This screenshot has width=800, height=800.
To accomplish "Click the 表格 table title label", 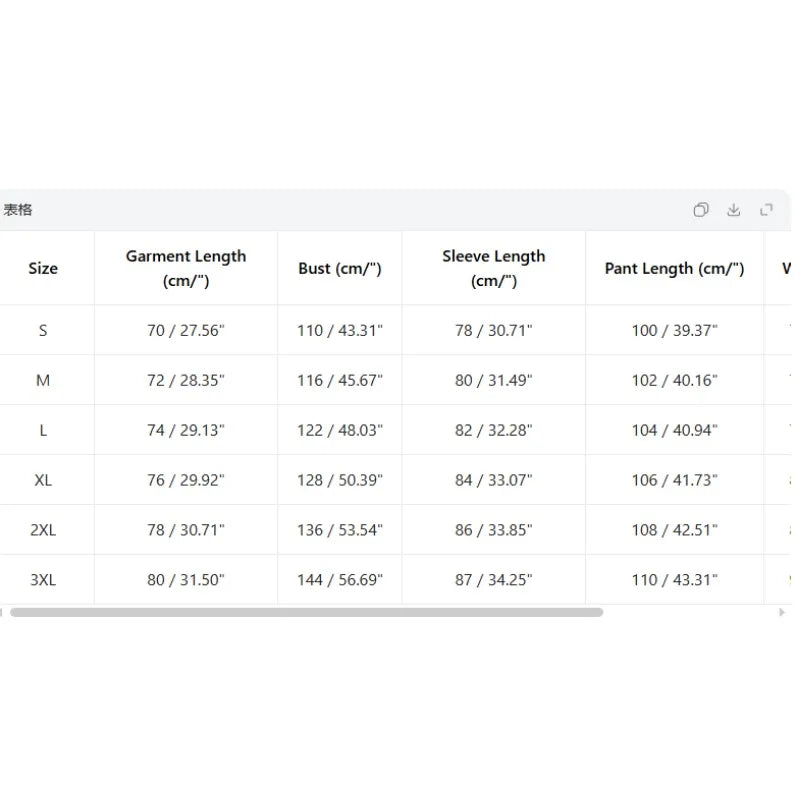I will pos(18,210).
